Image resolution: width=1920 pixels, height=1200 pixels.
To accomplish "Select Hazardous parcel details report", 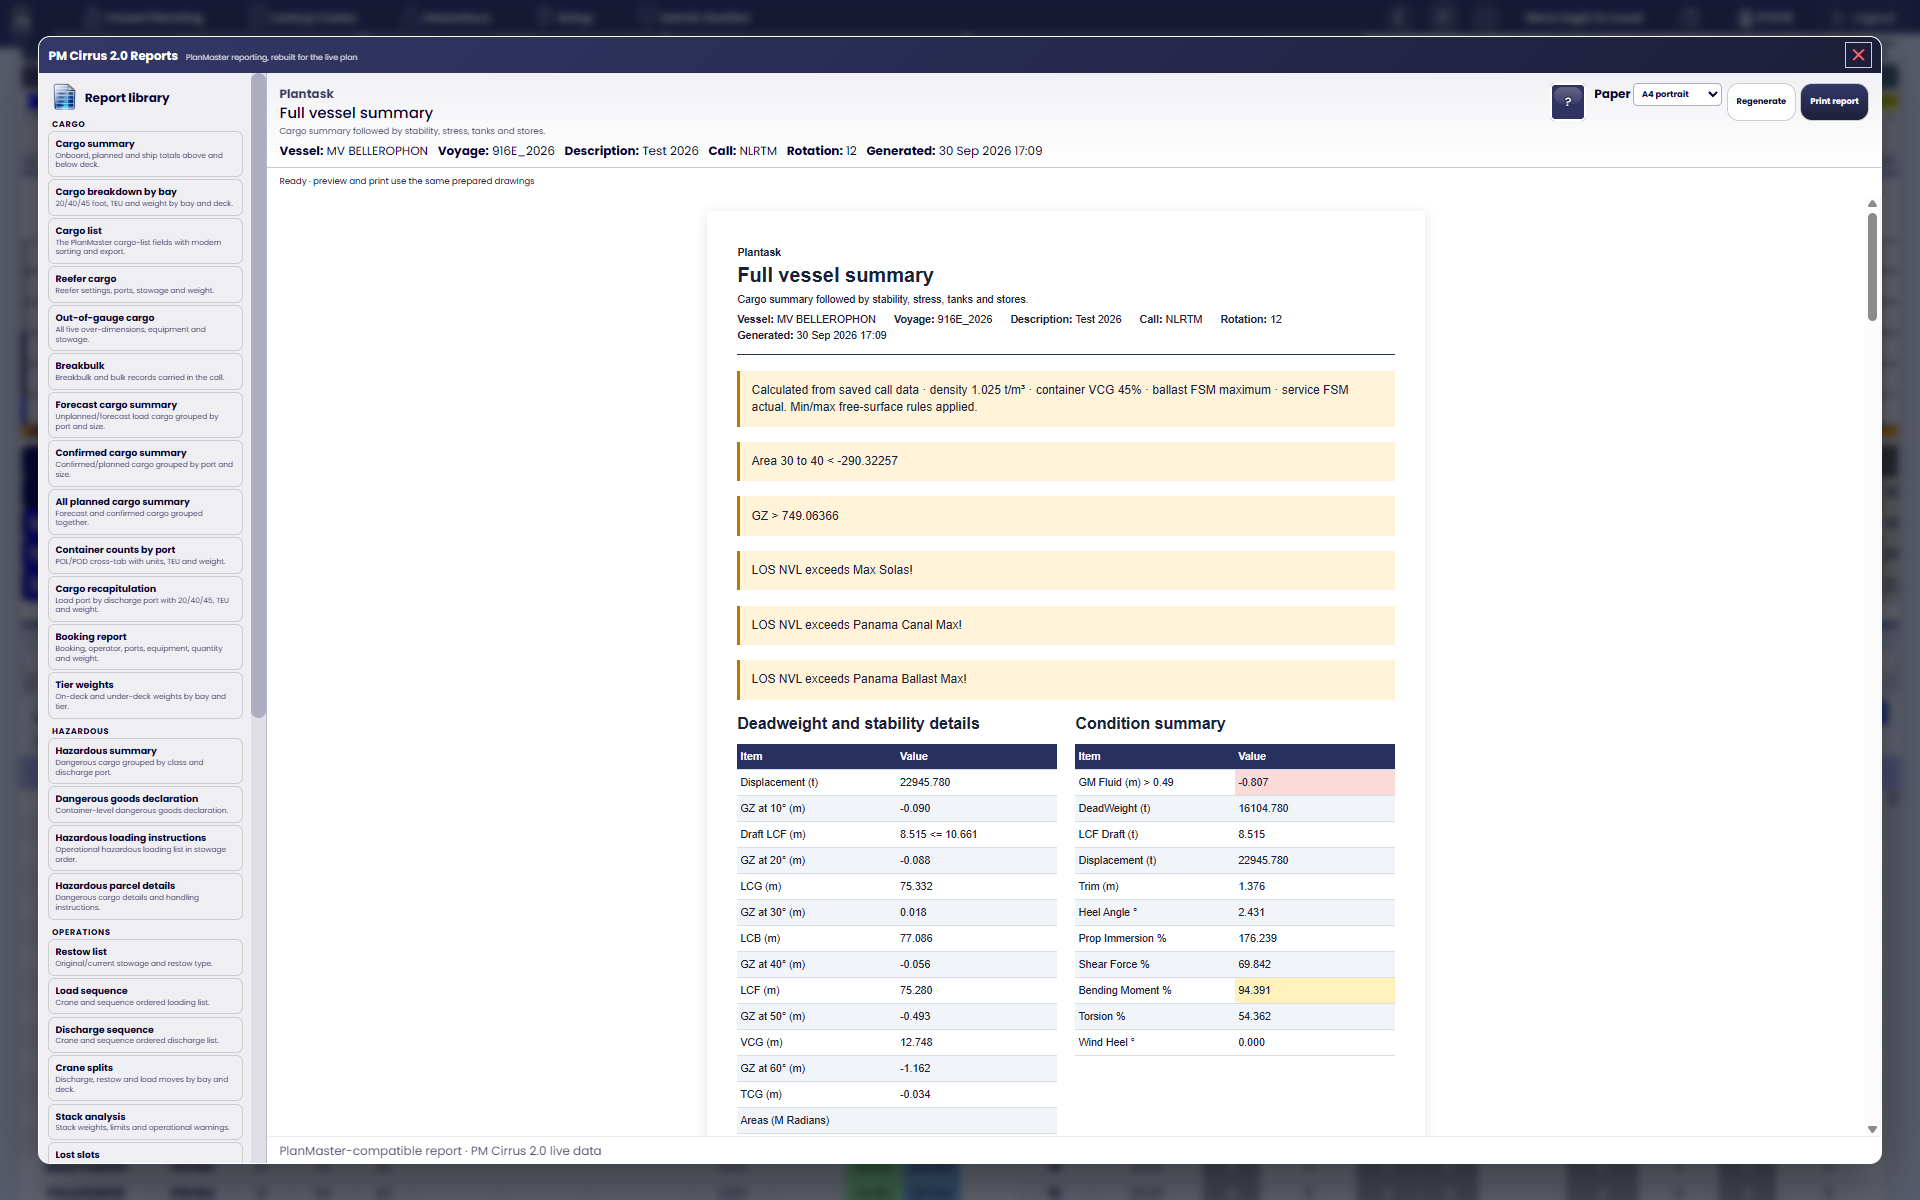I will (x=145, y=895).
